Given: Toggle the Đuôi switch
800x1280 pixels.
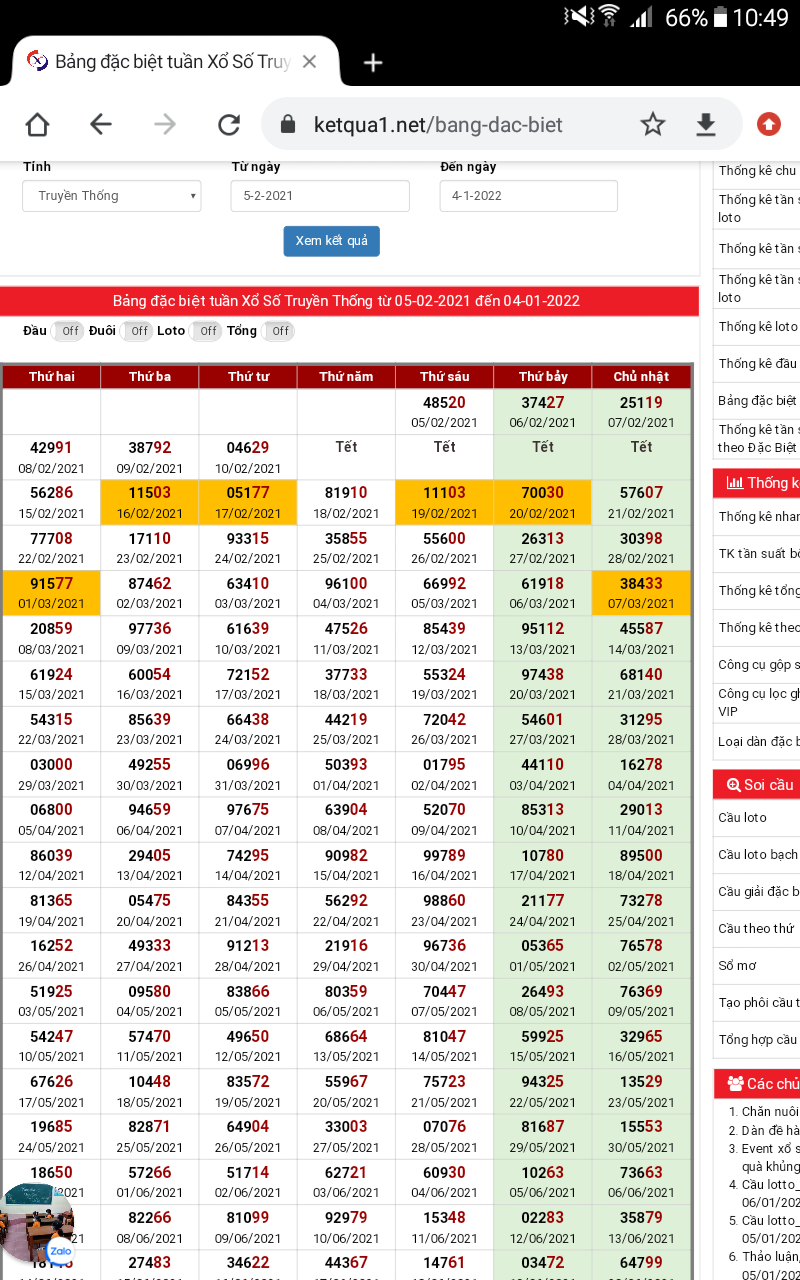Looking at the screenshot, I should 137,331.
